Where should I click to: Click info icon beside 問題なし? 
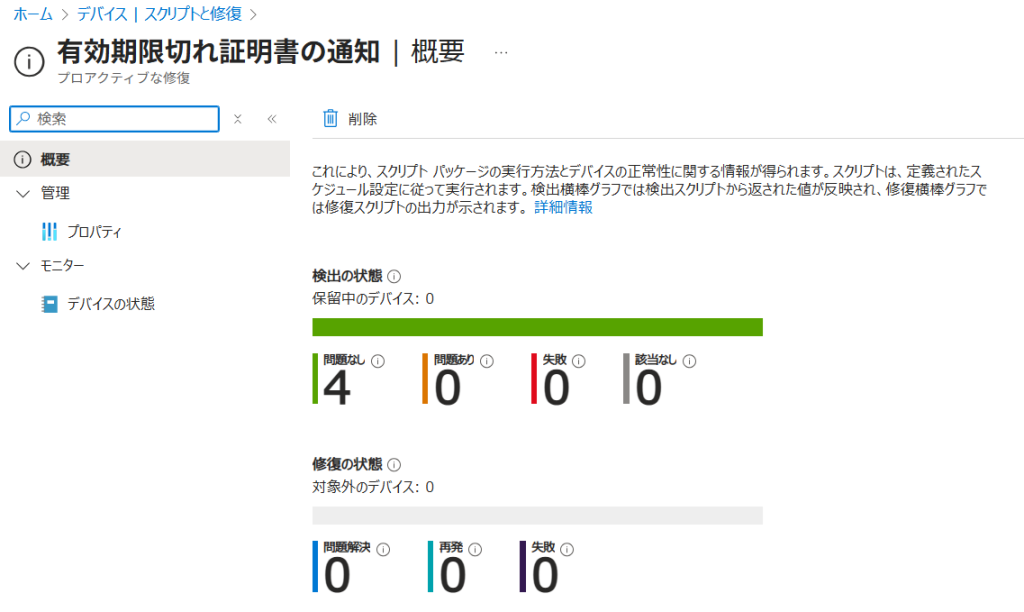[x=378, y=361]
